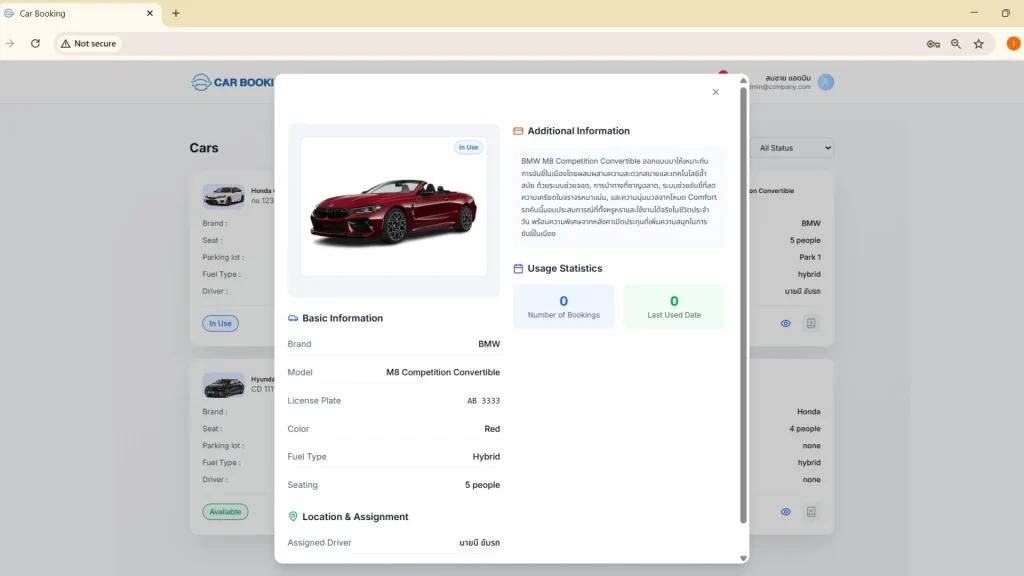Close the car details modal
The image size is (1024, 576).
coord(715,91)
